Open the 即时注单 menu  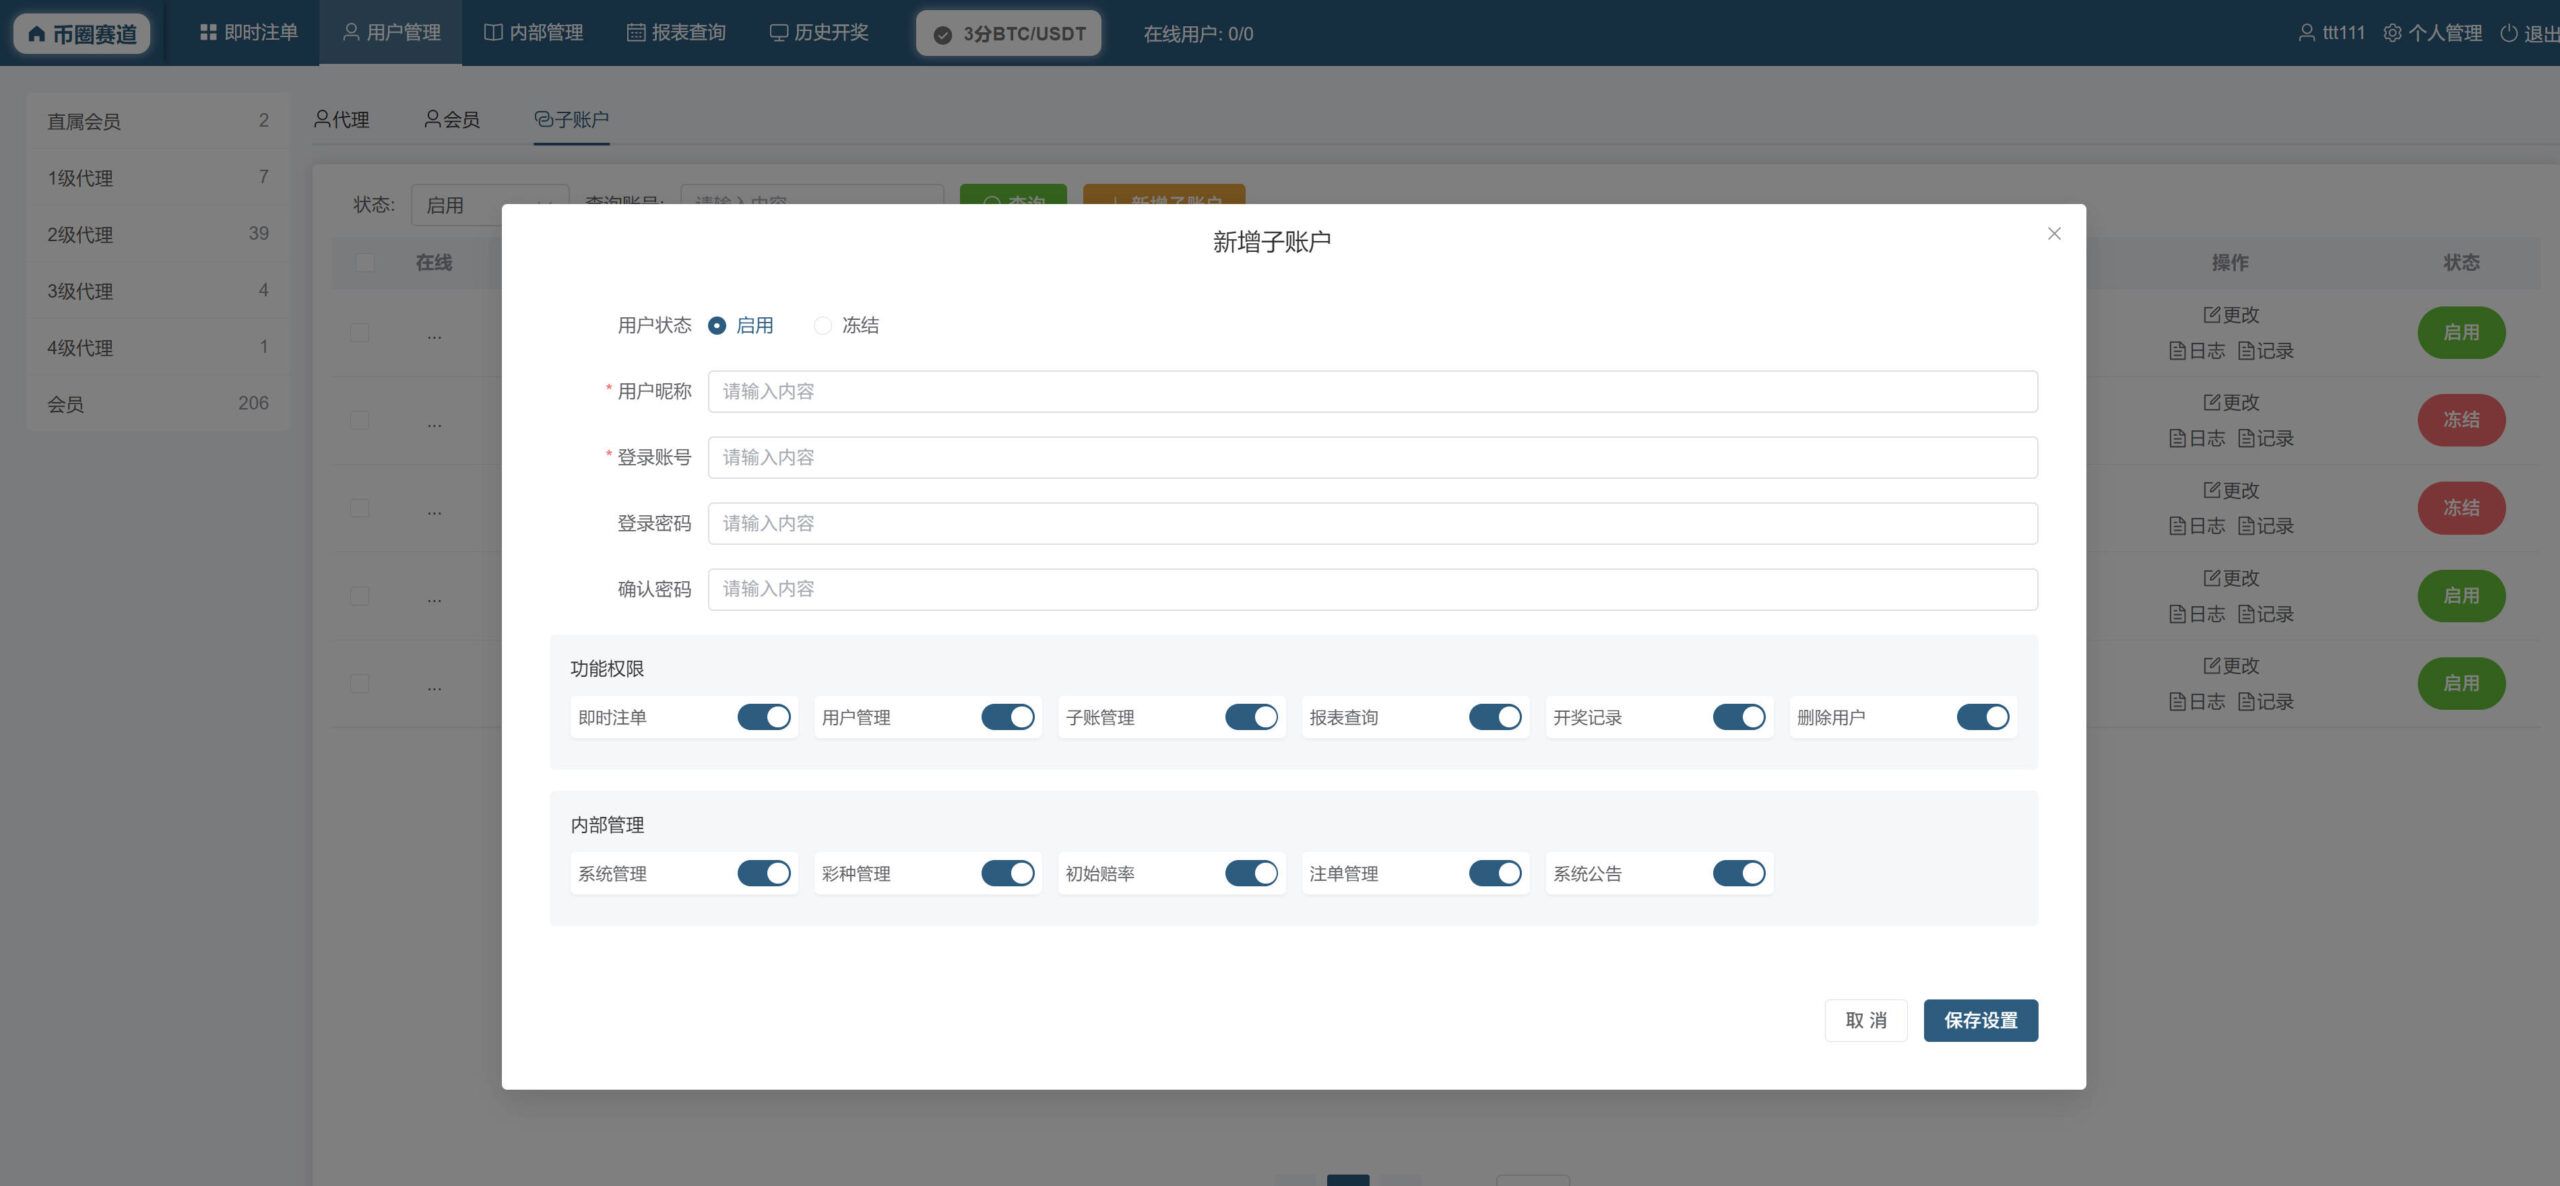pos(249,33)
